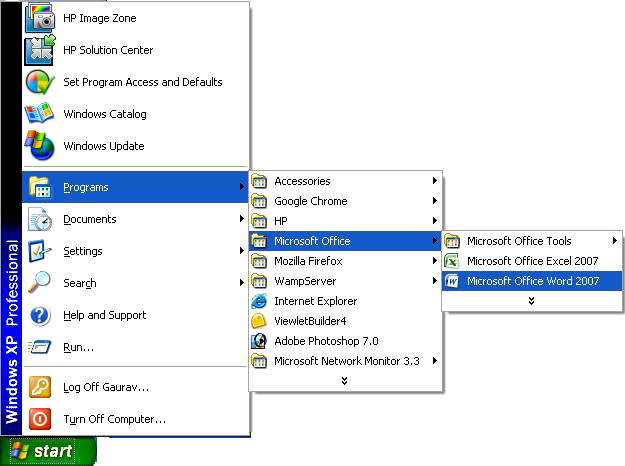625x466 pixels.
Task: Click the Start button
Action: [48, 451]
